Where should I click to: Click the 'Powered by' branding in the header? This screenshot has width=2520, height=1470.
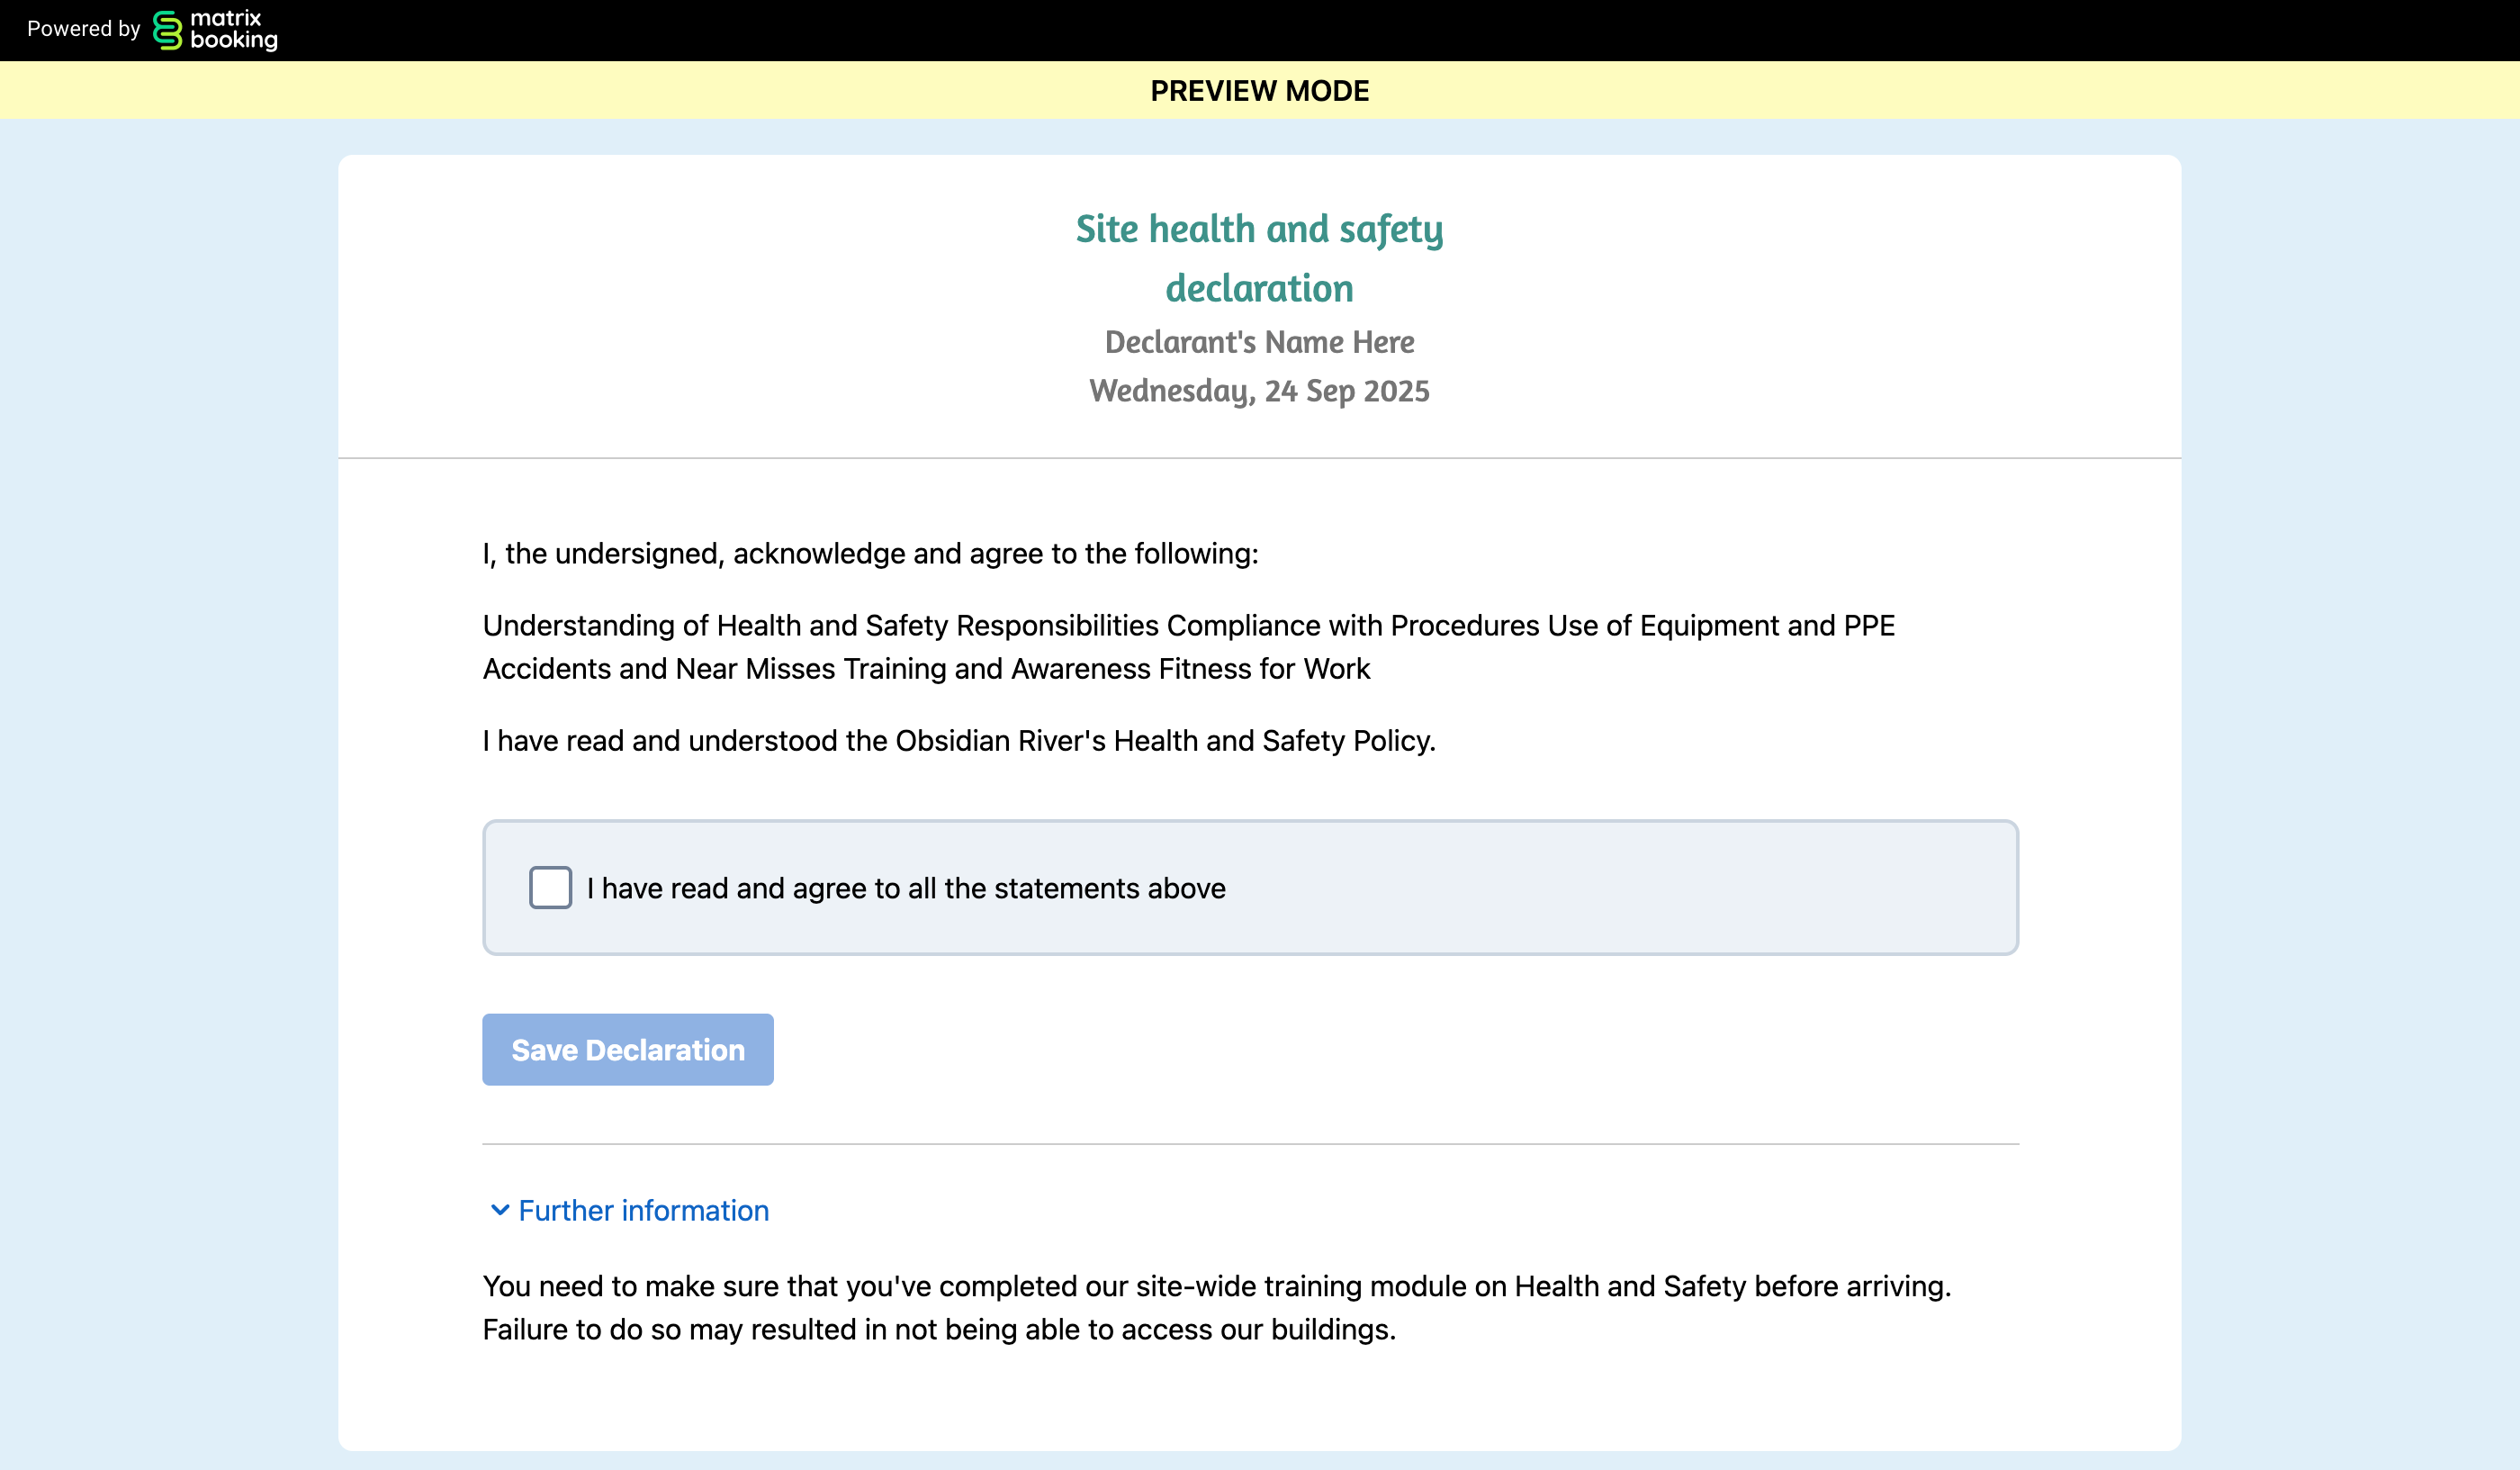84,29
